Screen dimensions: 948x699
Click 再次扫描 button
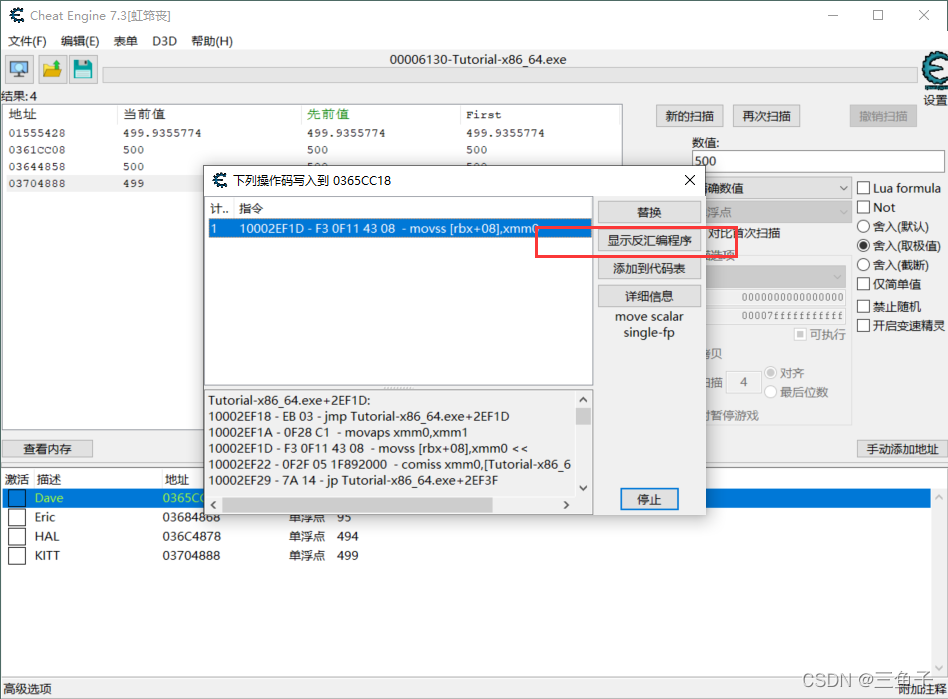[766, 116]
